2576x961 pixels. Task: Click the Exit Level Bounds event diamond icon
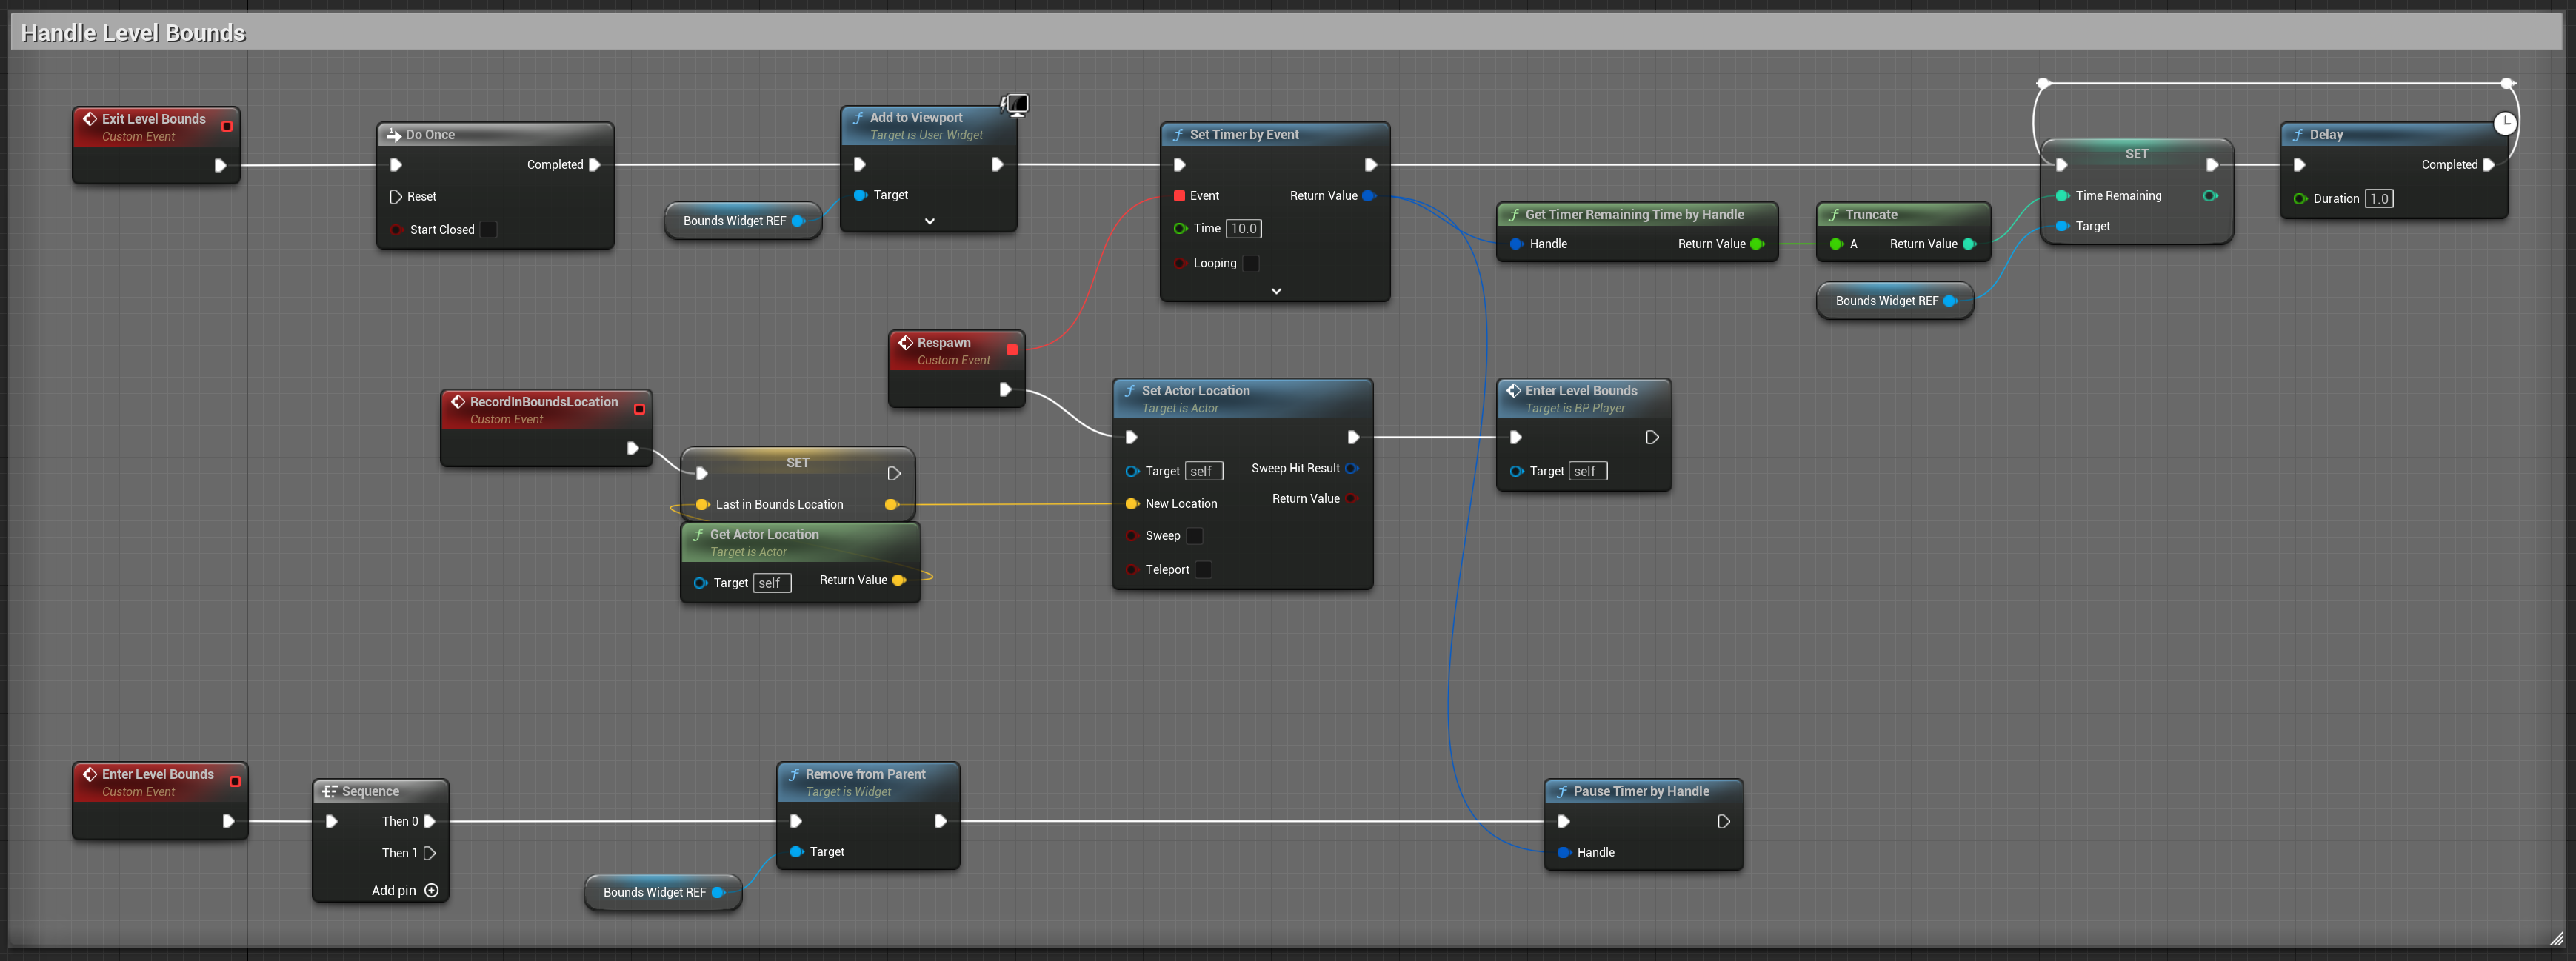90,119
